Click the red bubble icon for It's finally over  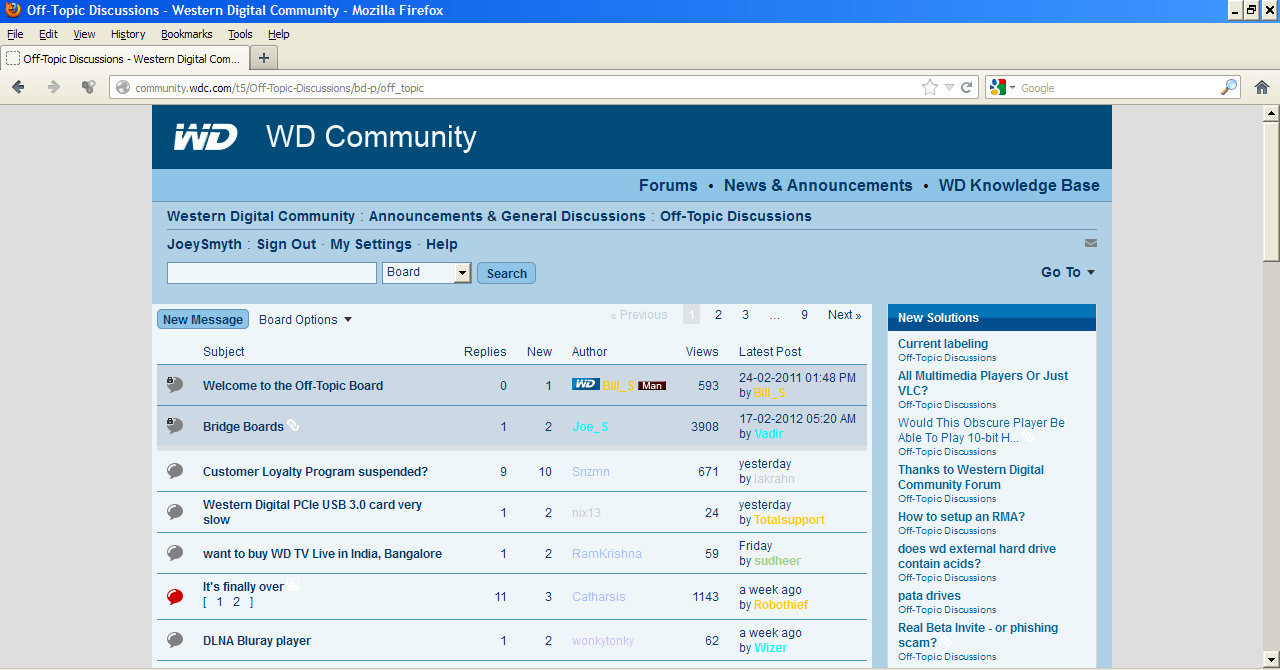(x=175, y=597)
